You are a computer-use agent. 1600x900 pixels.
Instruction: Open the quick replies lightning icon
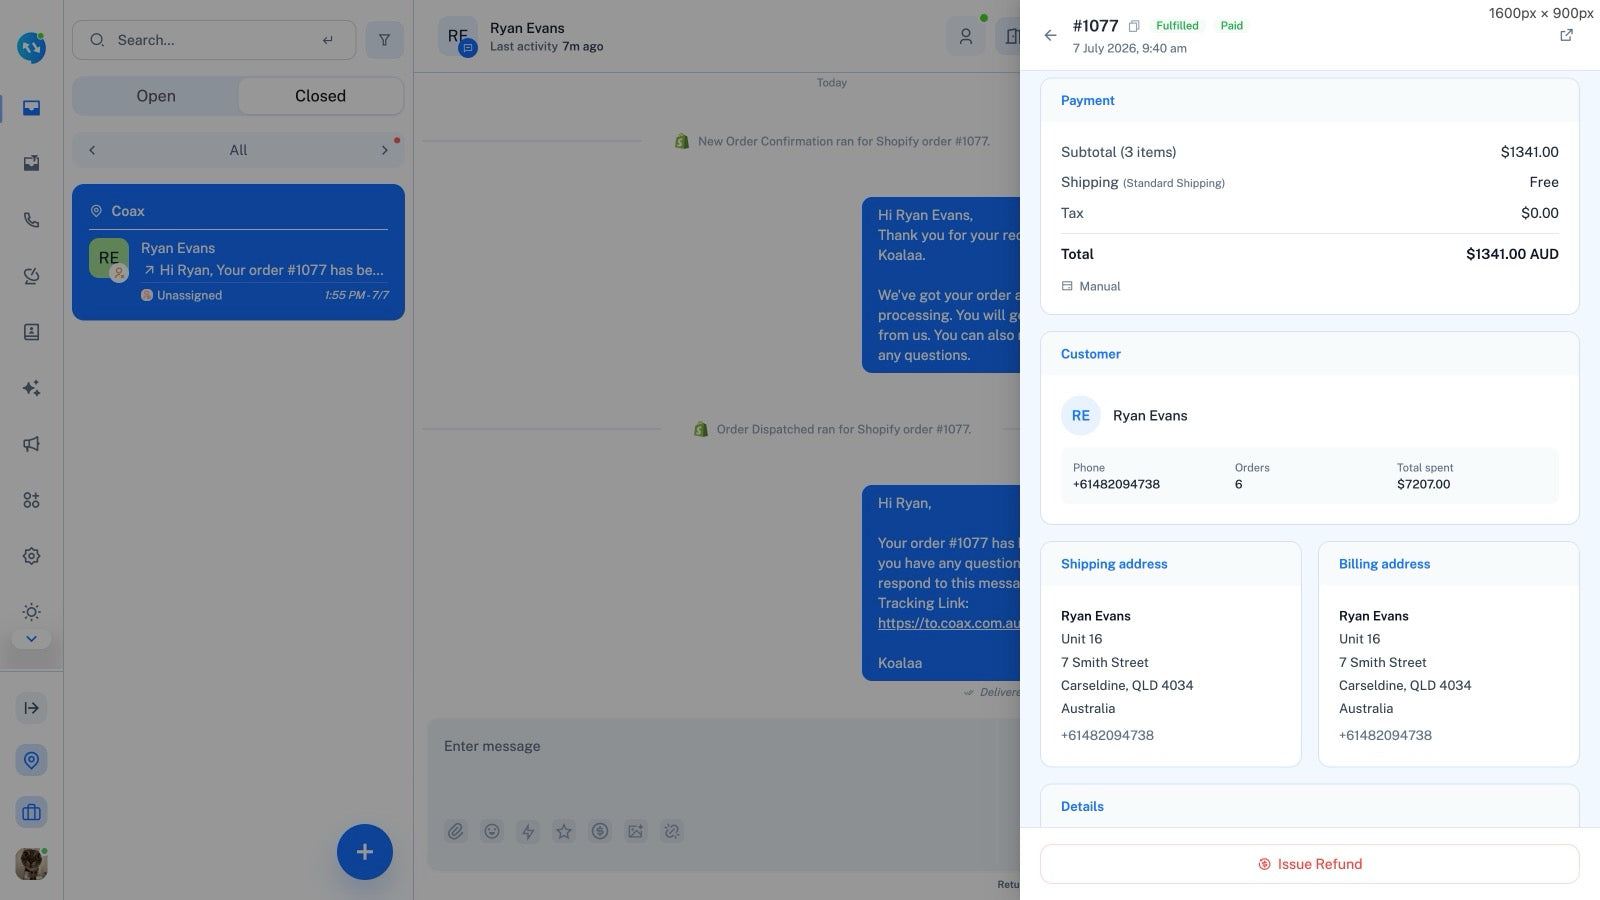(528, 831)
